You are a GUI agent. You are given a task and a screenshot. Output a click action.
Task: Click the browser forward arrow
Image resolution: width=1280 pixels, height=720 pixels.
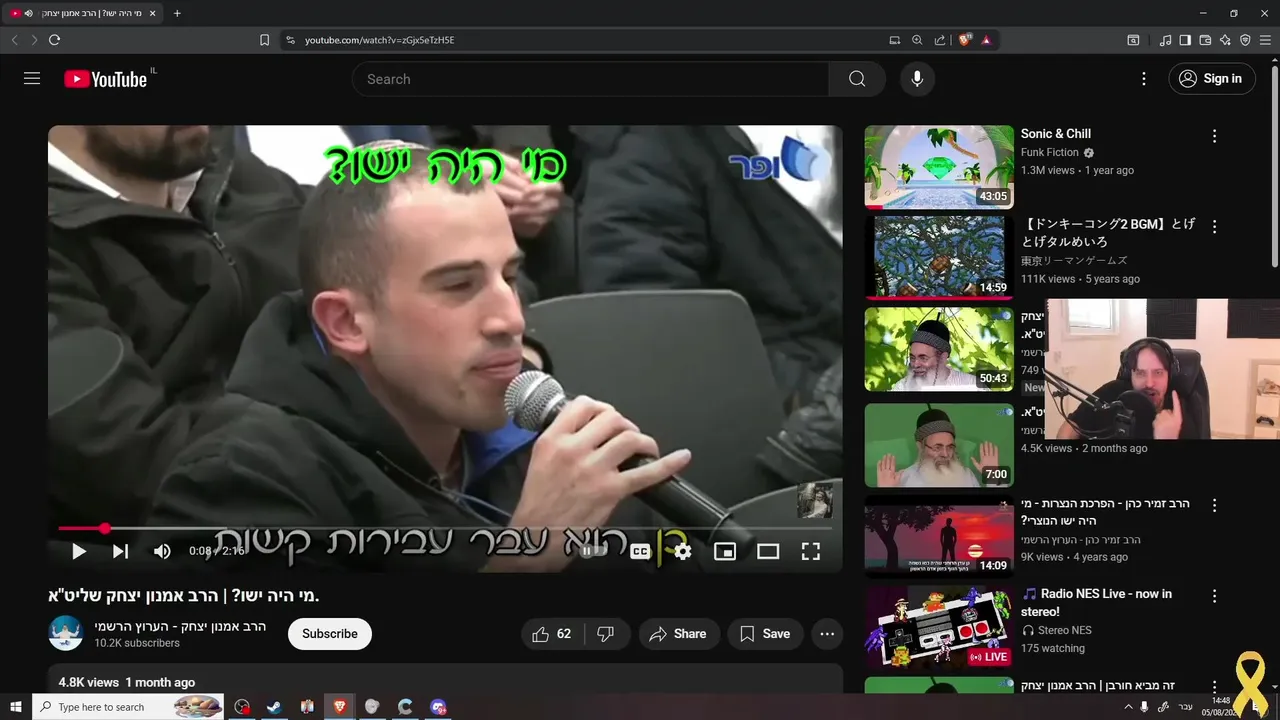tap(34, 40)
